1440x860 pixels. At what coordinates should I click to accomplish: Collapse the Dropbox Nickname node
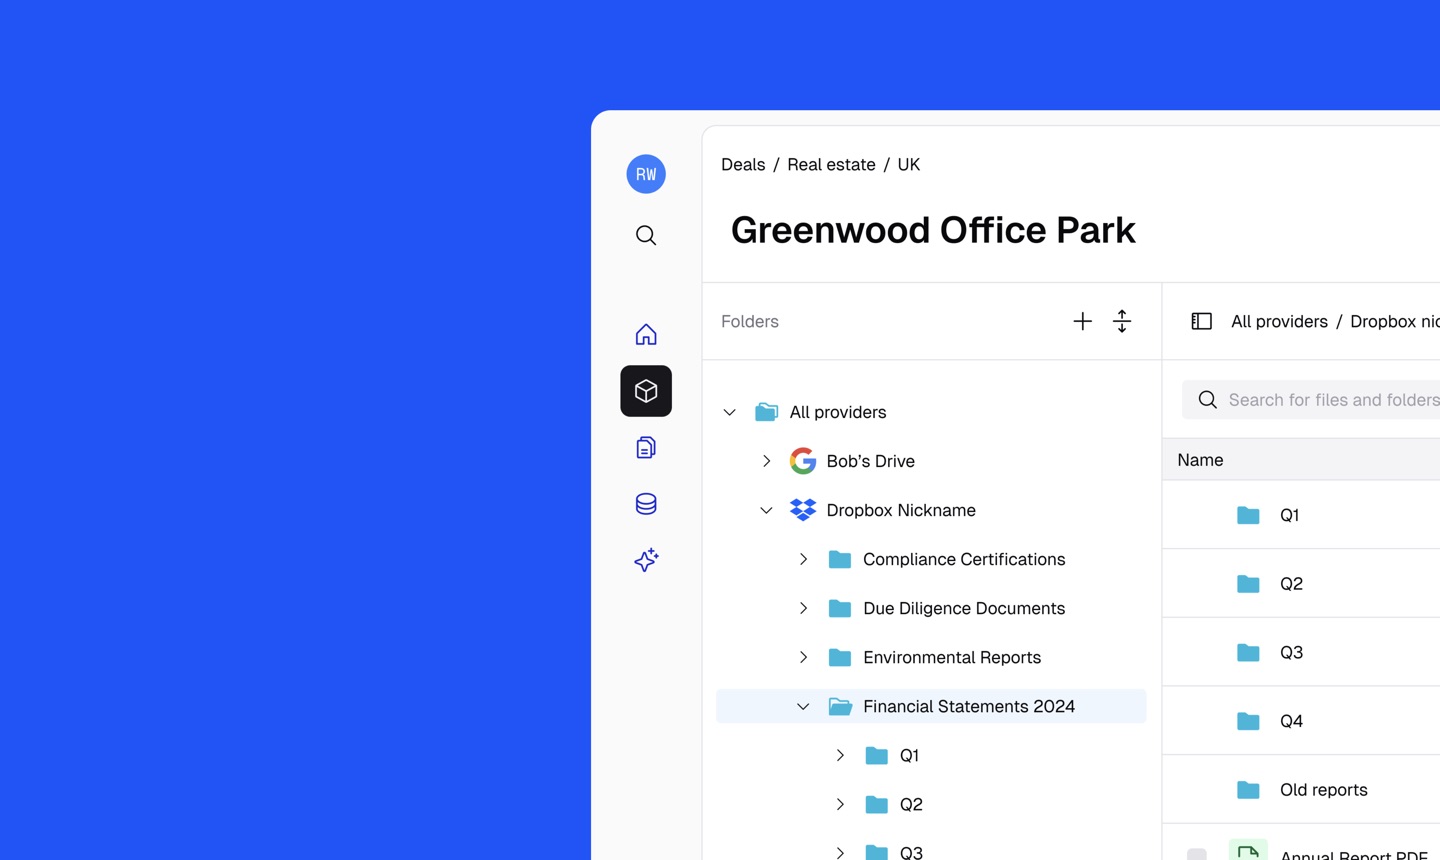pyautogui.click(x=766, y=510)
